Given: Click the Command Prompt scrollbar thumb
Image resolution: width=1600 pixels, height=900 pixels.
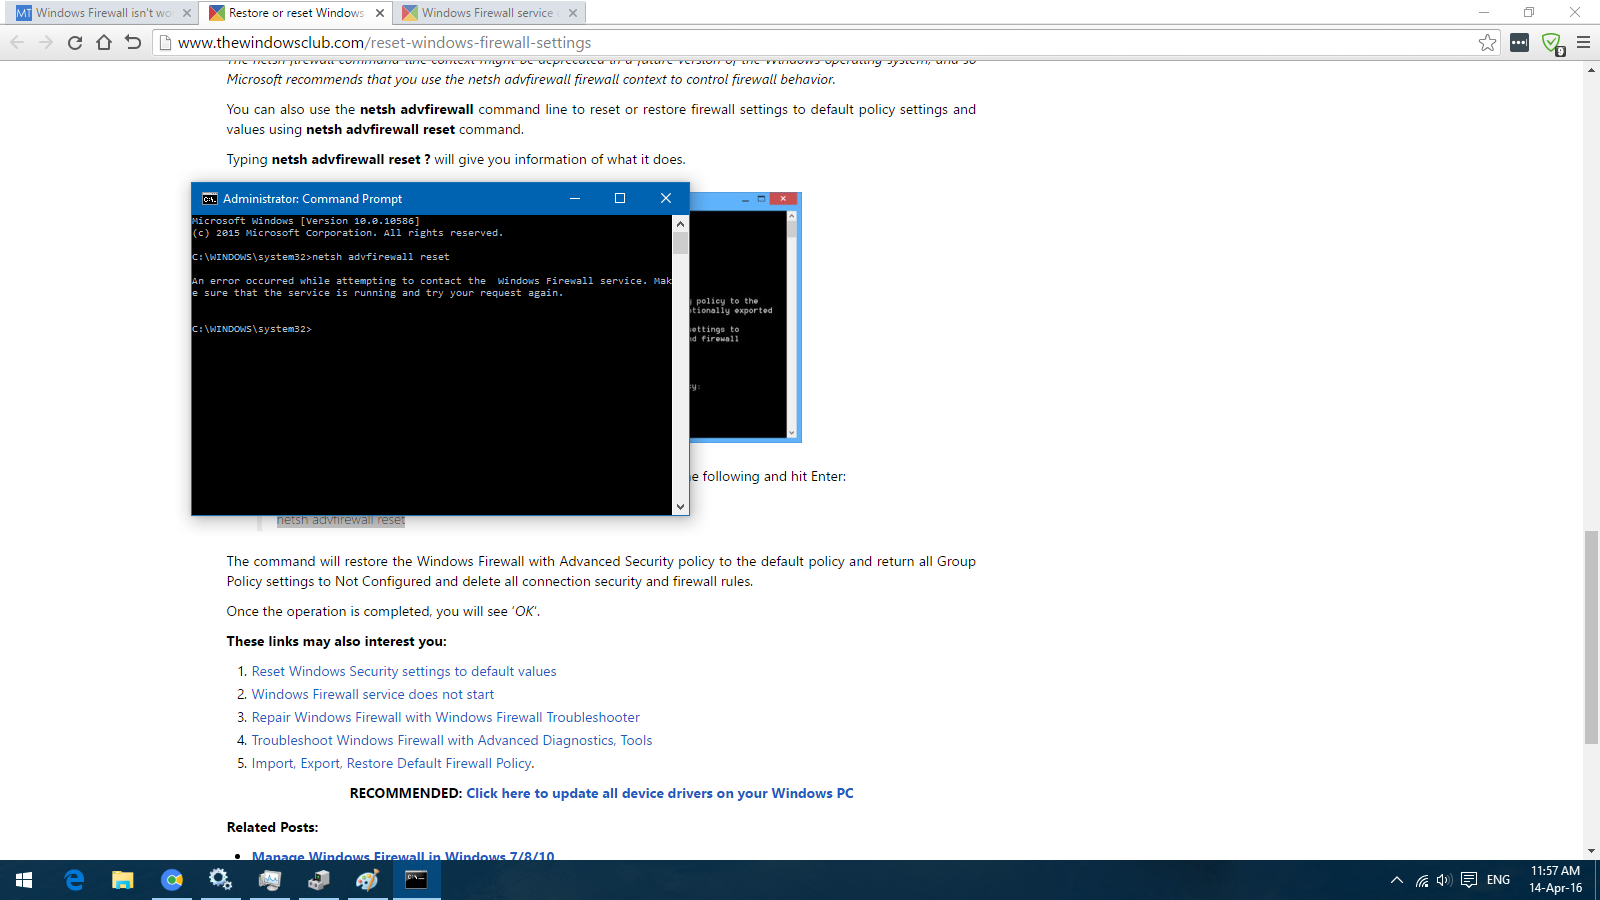Looking at the screenshot, I should pyautogui.click(x=680, y=244).
